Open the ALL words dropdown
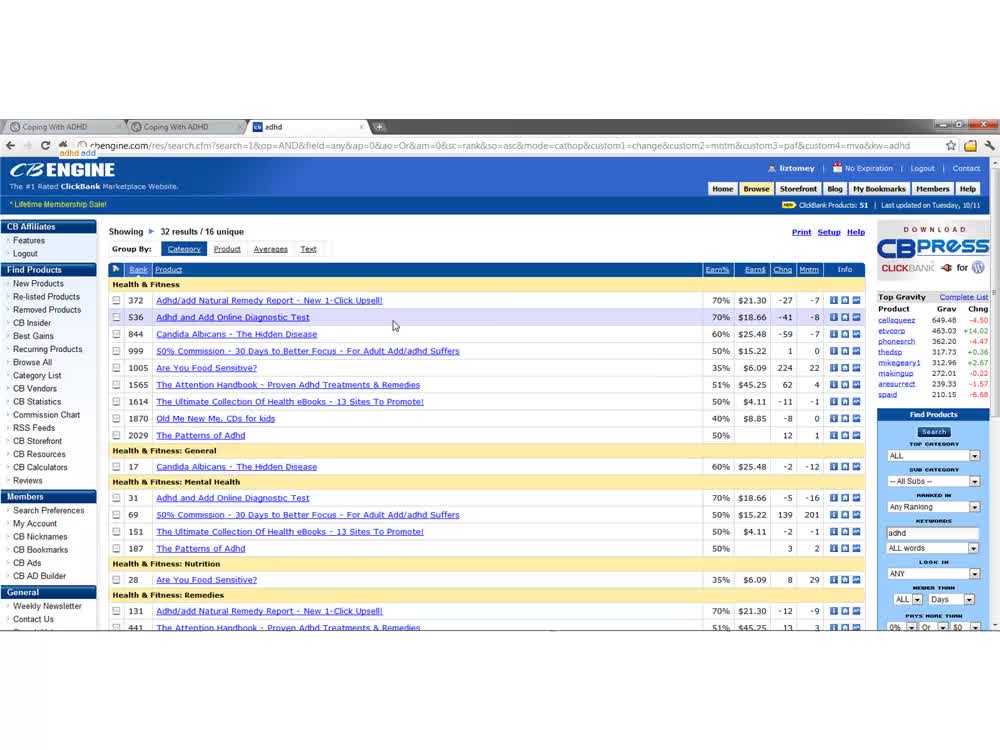Screen dimensions: 1000x750 tap(932, 548)
